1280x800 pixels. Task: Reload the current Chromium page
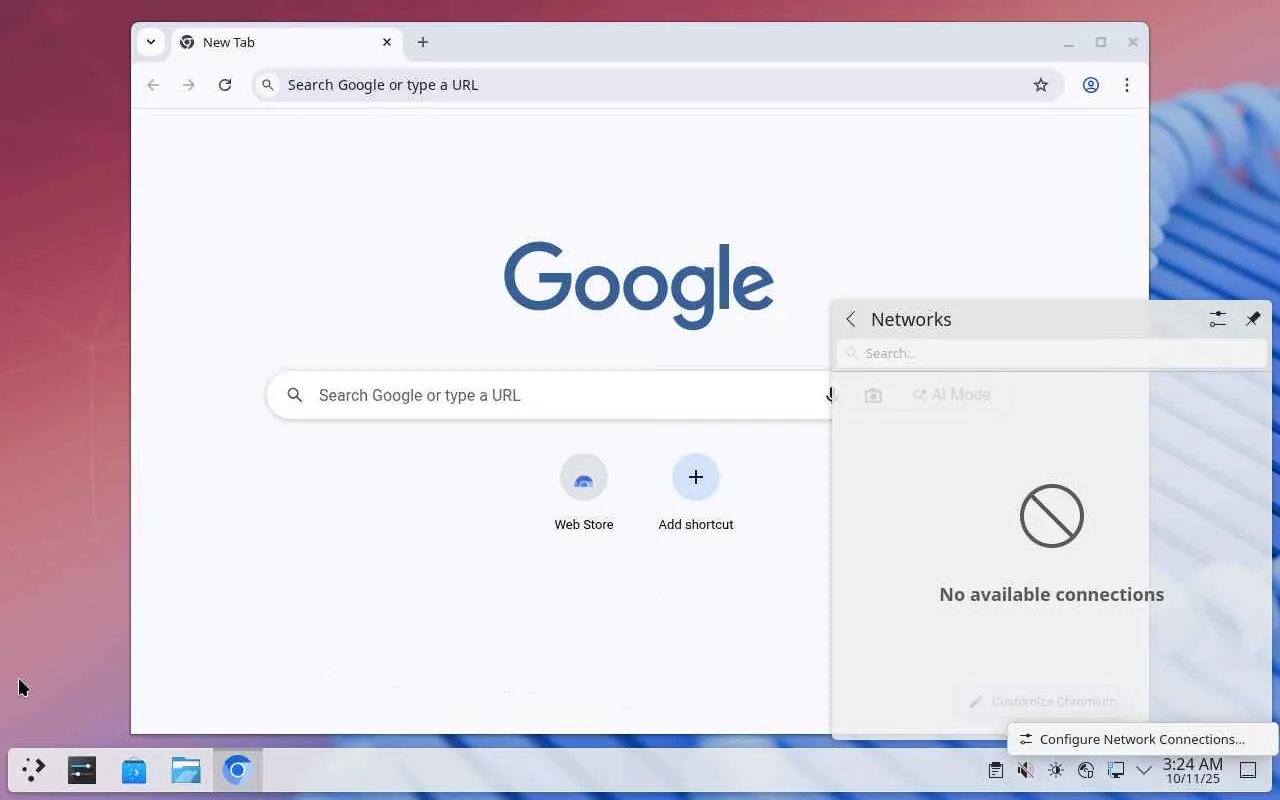point(225,85)
